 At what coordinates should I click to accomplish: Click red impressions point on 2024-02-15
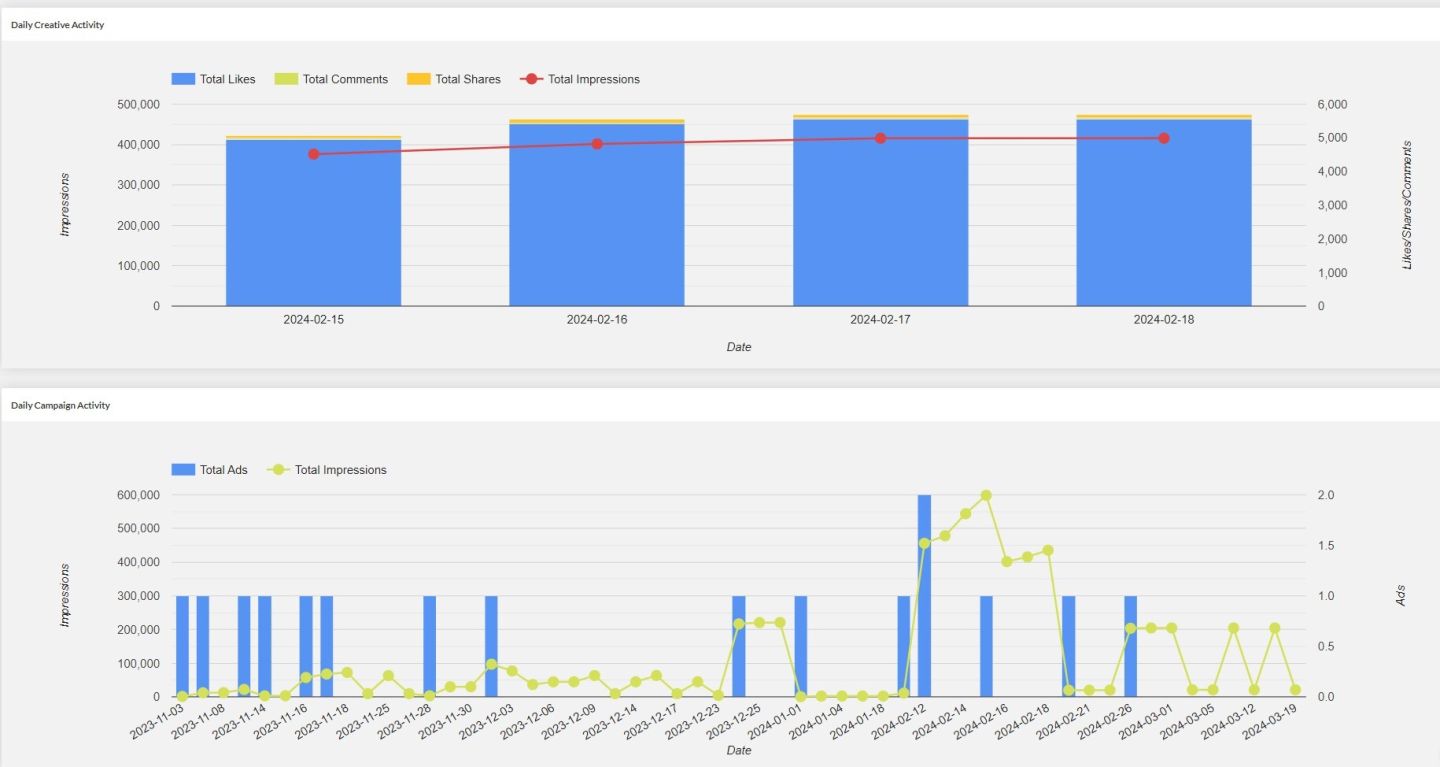click(313, 154)
